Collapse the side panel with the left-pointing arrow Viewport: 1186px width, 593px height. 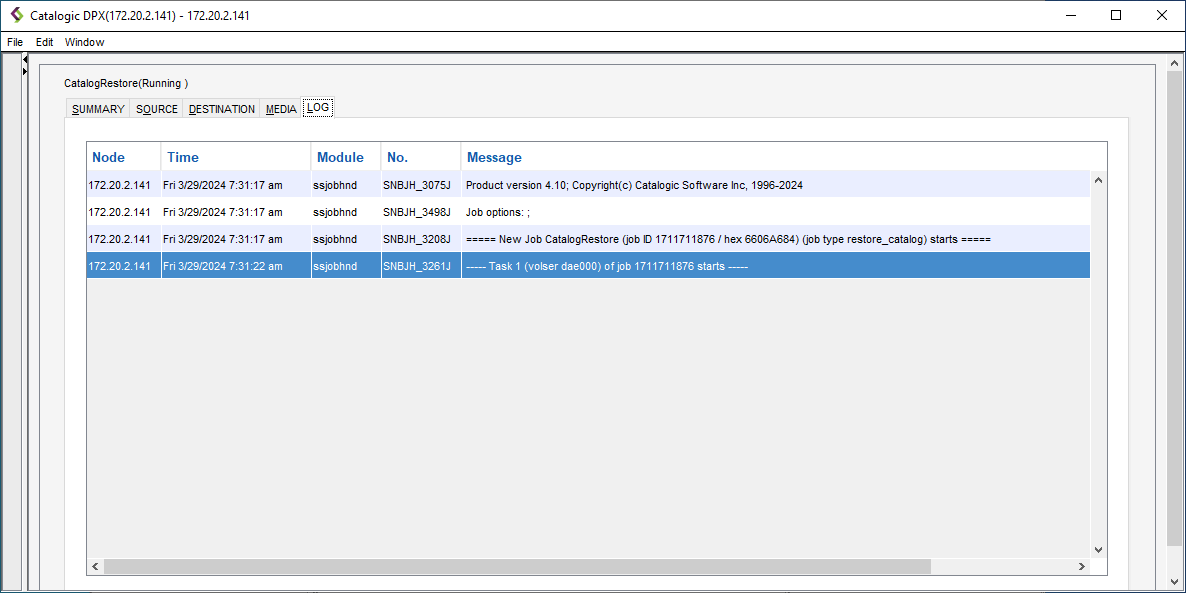pyautogui.click(x=25, y=60)
